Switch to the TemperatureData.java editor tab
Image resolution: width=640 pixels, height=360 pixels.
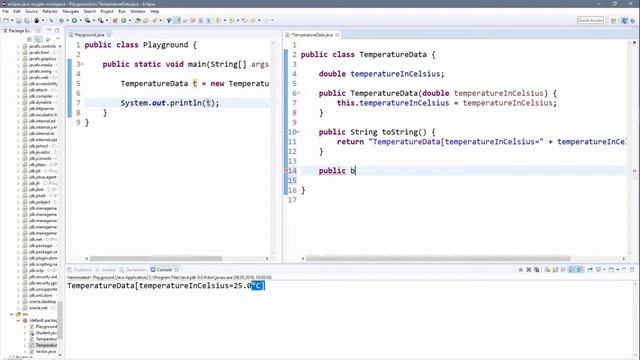coord(311,35)
